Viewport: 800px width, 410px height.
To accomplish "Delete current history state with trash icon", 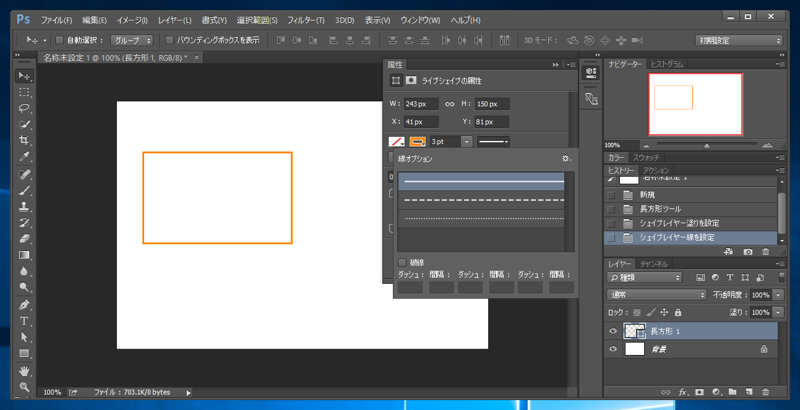I will [x=765, y=252].
